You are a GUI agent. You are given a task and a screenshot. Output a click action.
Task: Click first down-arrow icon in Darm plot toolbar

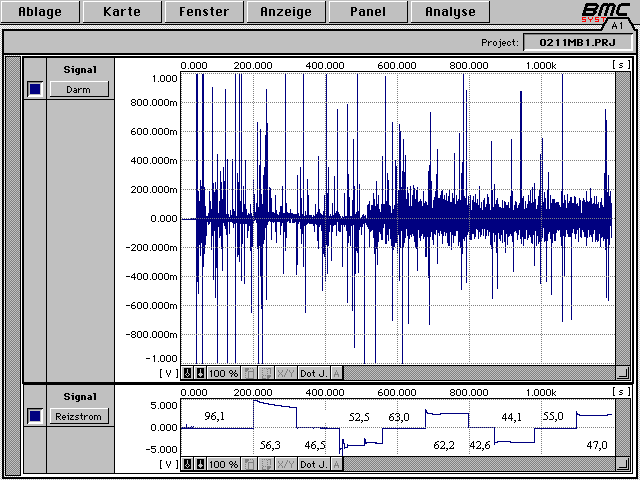pos(187,373)
